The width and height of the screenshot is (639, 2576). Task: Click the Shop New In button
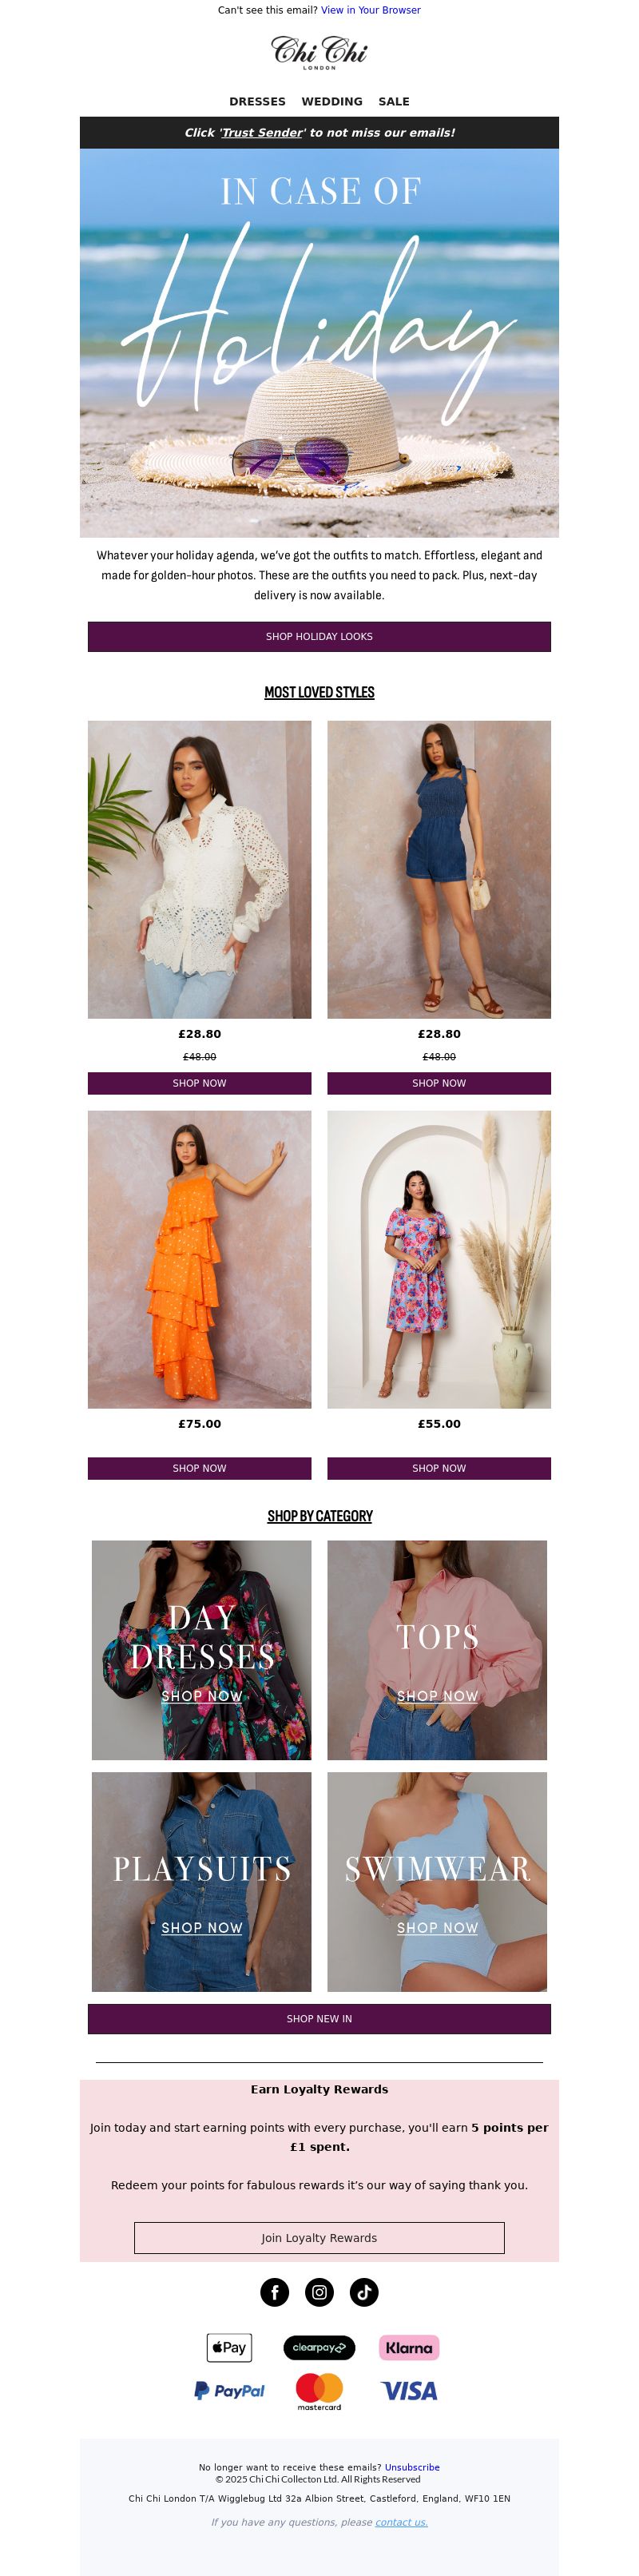[x=319, y=2018]
